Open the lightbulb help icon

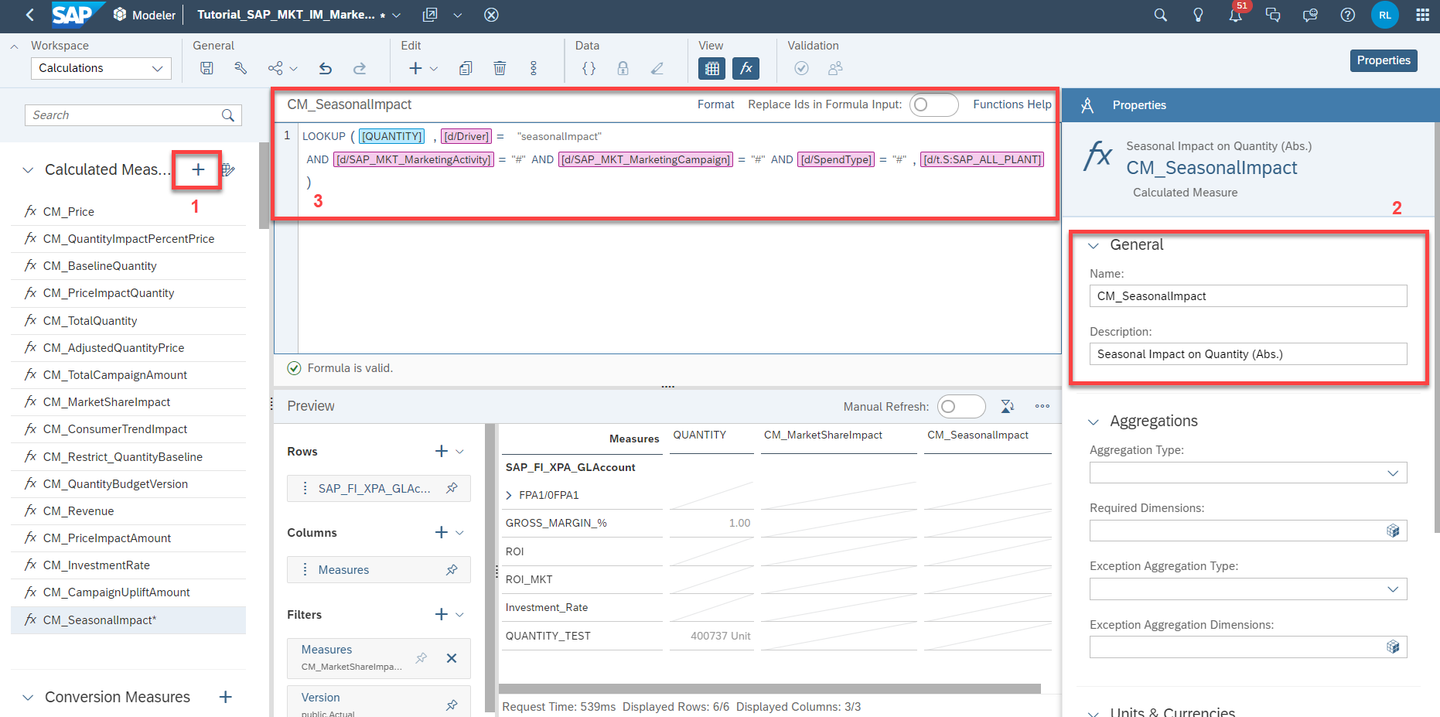[x=1198, y=15]
